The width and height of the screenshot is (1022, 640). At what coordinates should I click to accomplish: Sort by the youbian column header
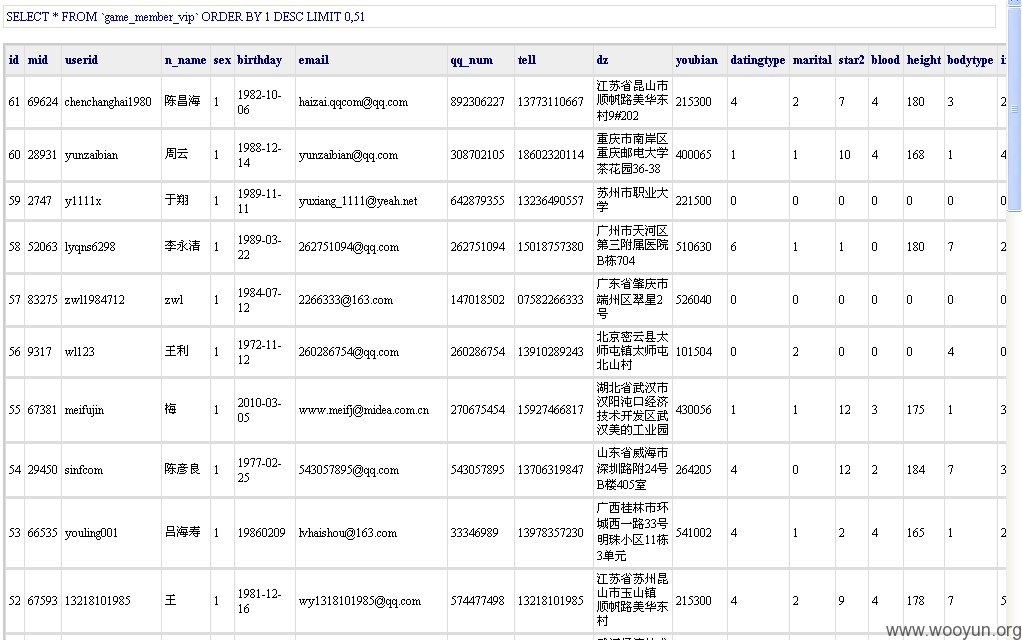point(697,60)
